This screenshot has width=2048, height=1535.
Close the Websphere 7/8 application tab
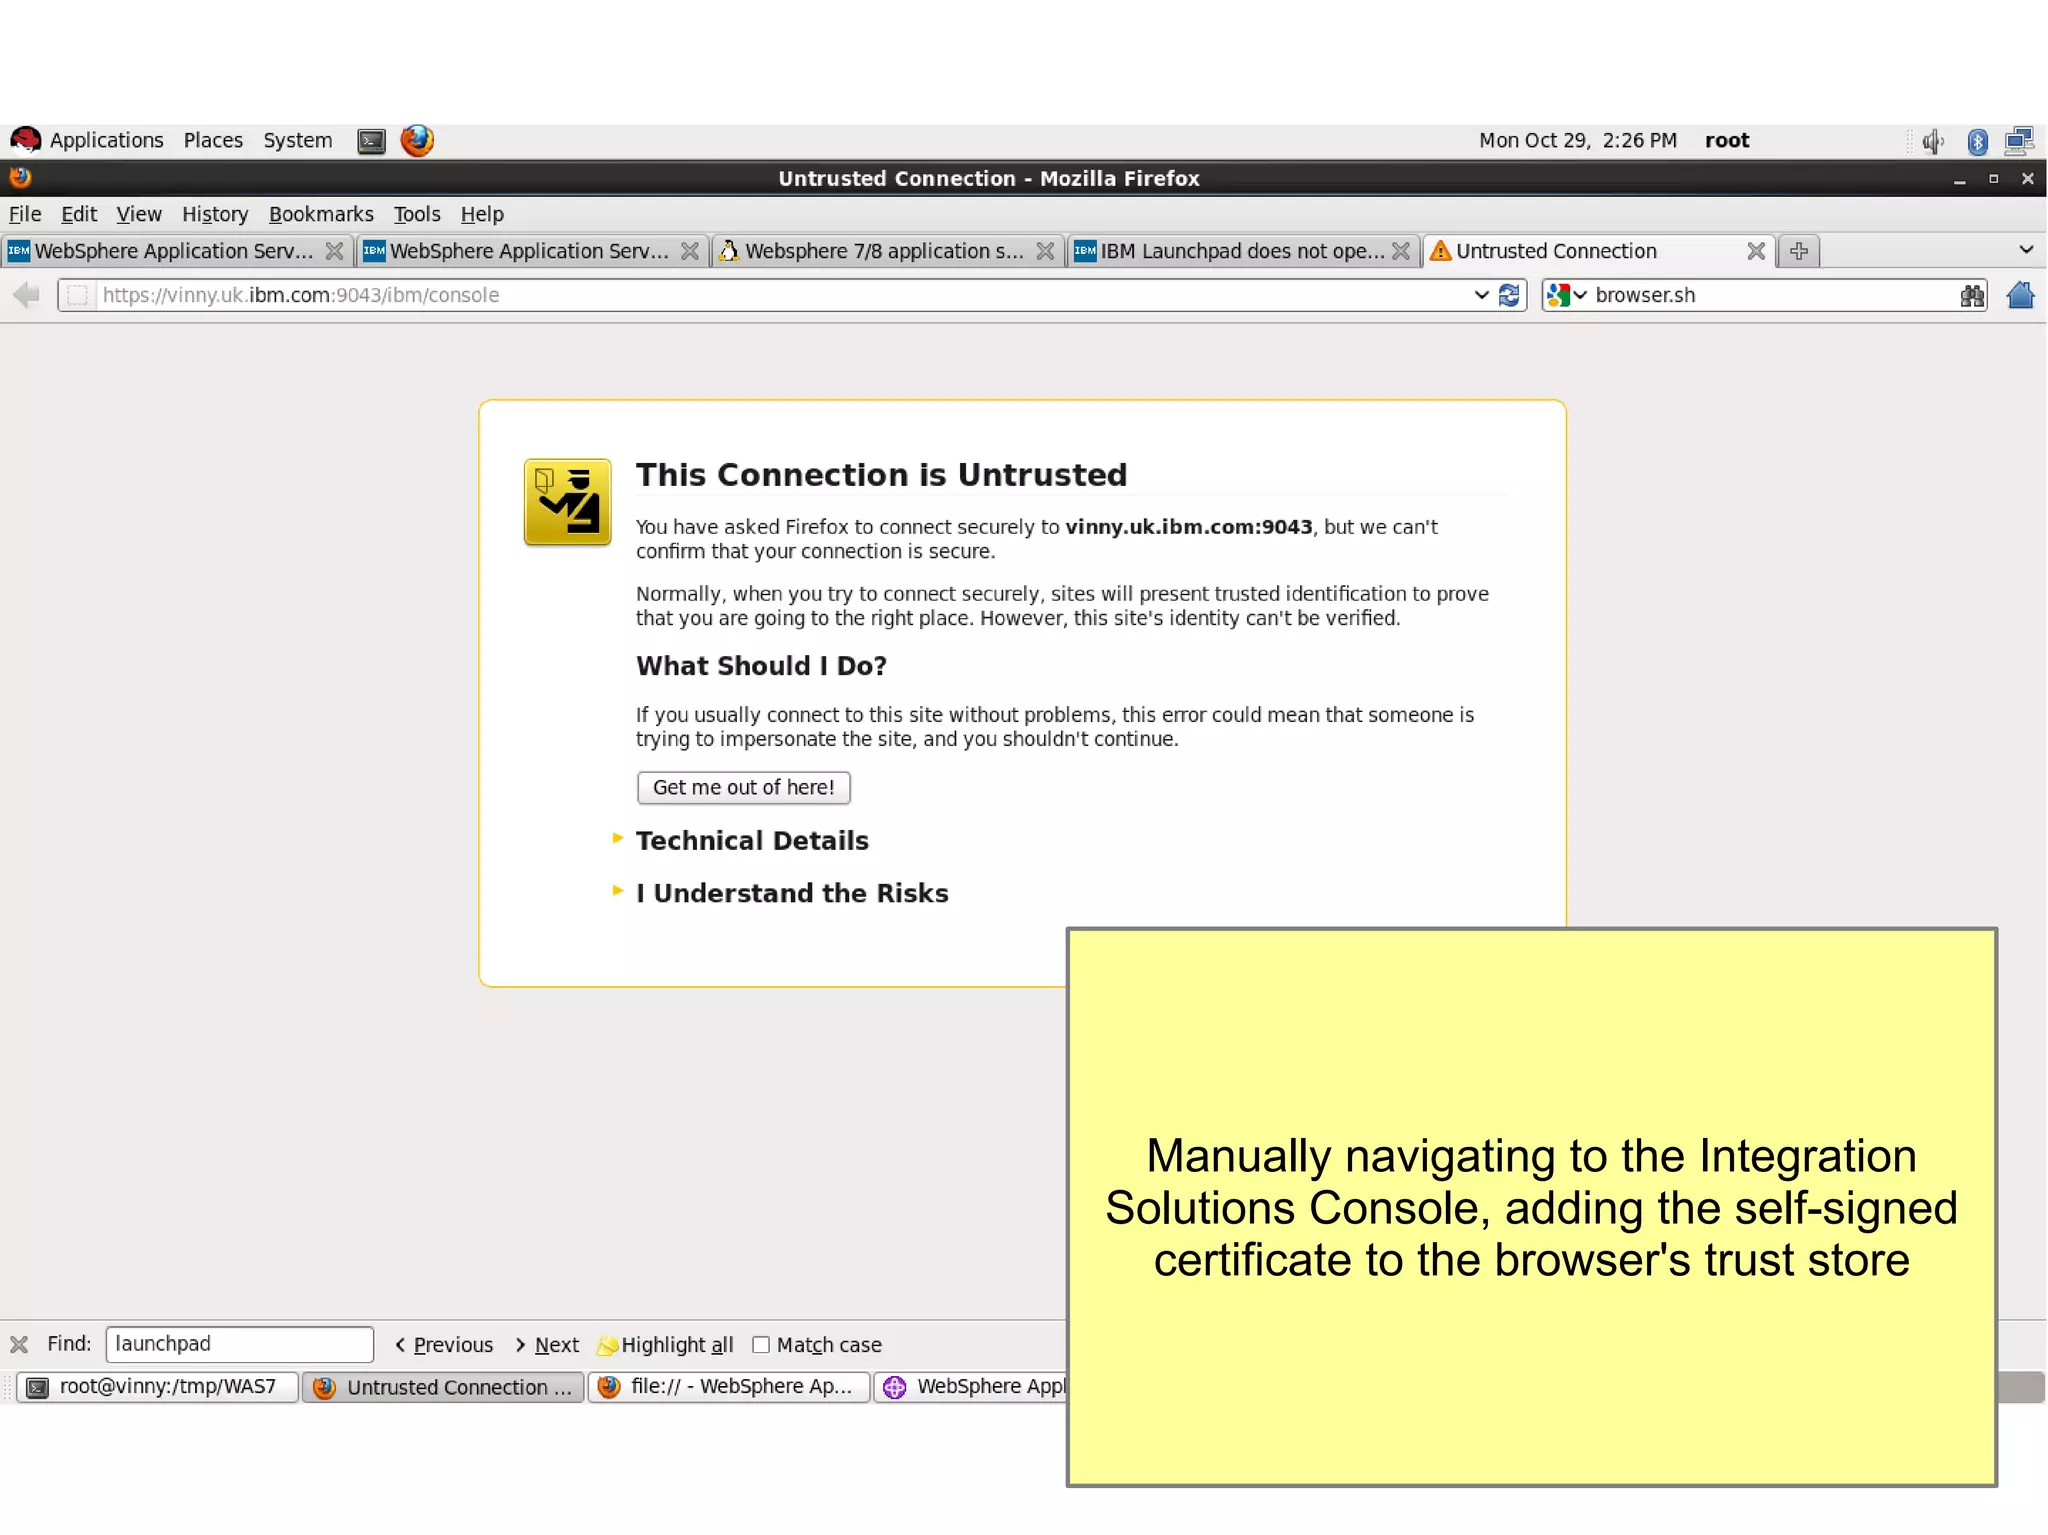tap(1045, 251)
